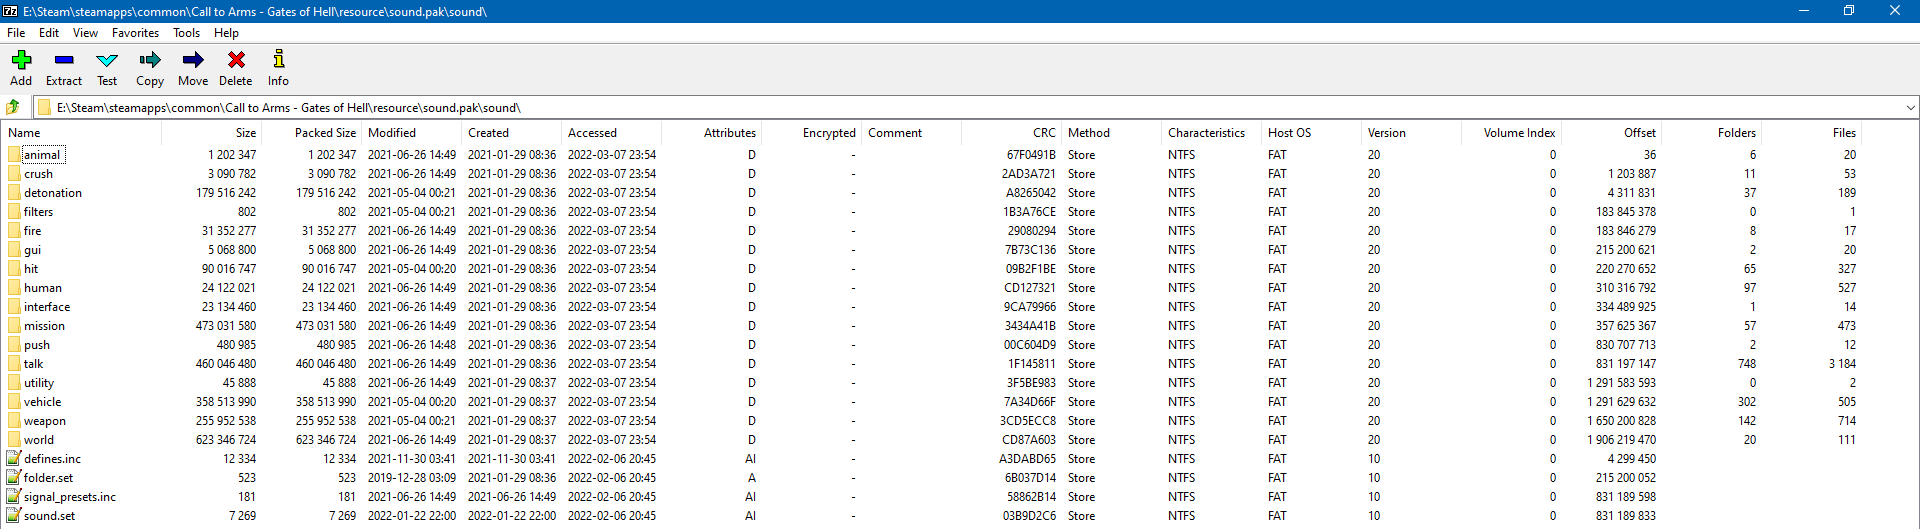Click the Test archive icon
Image resolution: width=1920 pixels, height=529 pixels.
pos(107,60)
